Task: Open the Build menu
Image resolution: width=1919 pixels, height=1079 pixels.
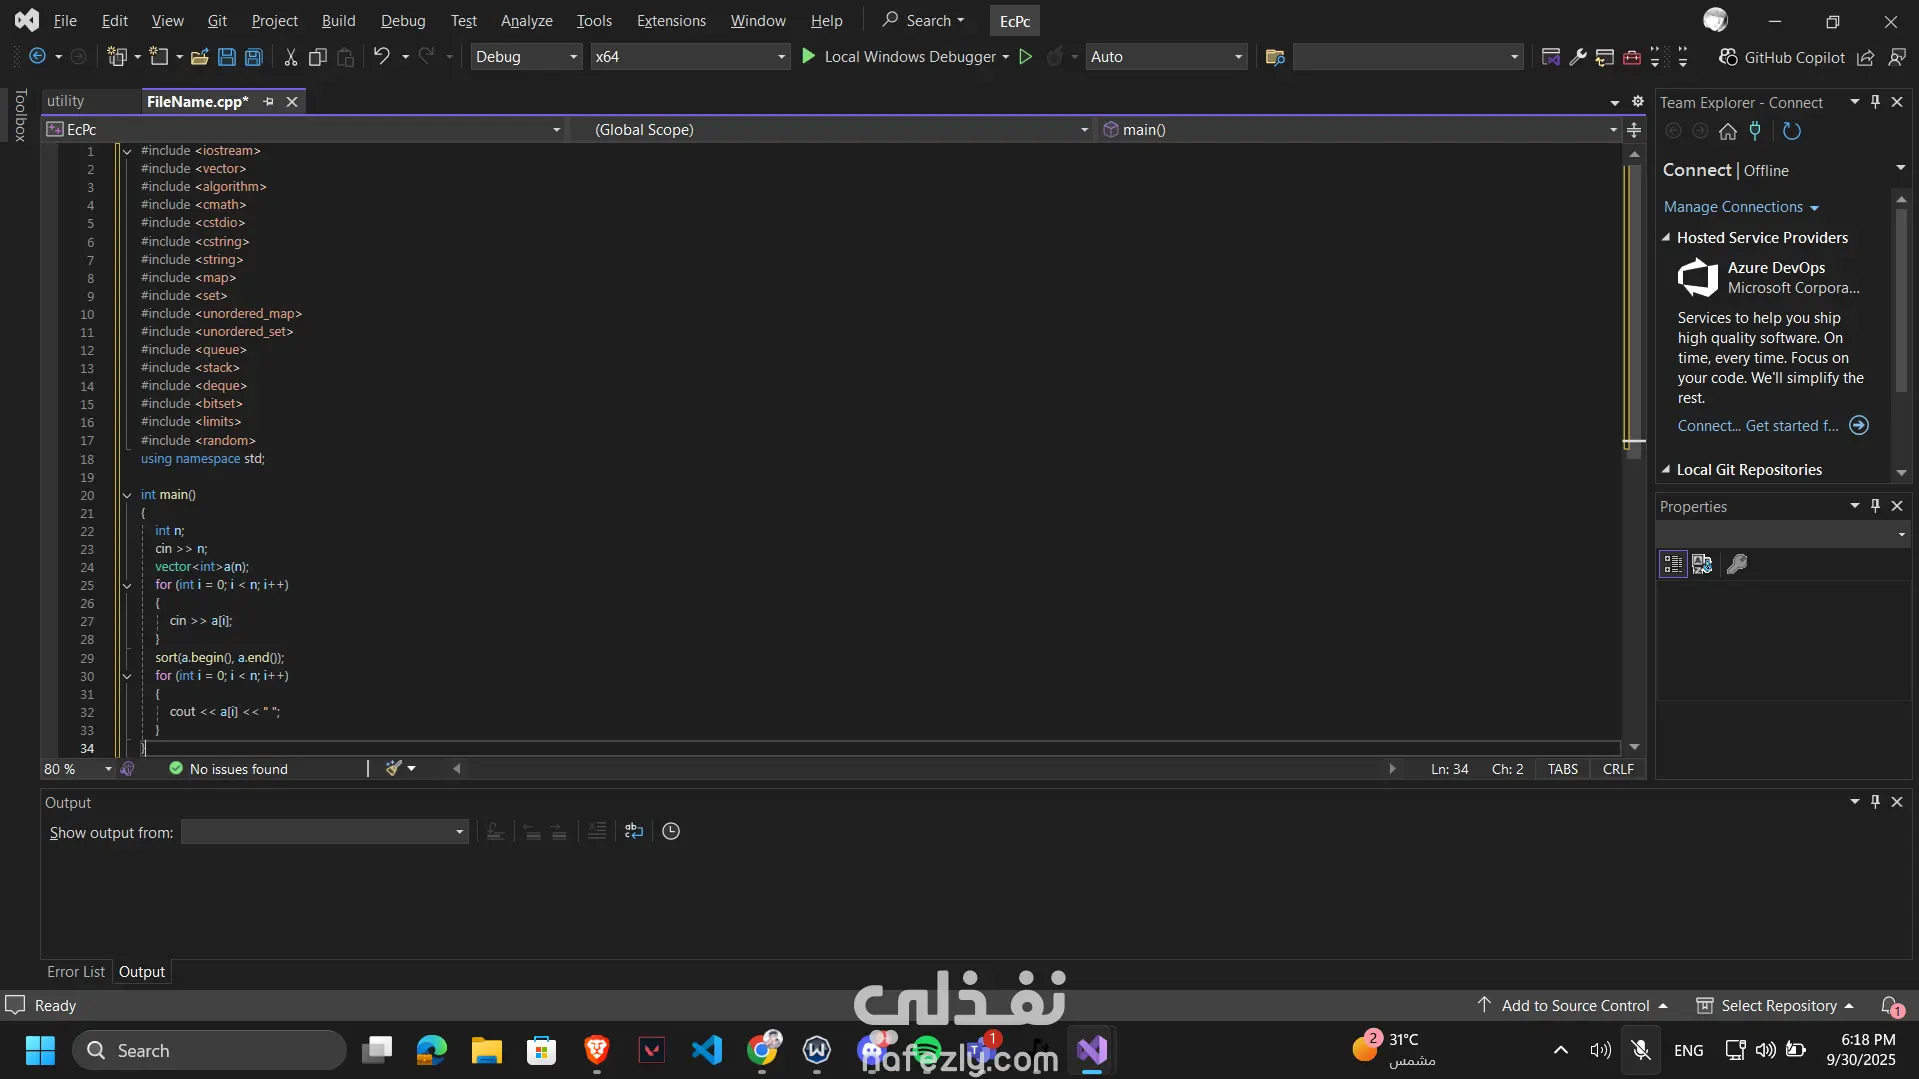Action: pyautogui.click(x=338, y=20)
